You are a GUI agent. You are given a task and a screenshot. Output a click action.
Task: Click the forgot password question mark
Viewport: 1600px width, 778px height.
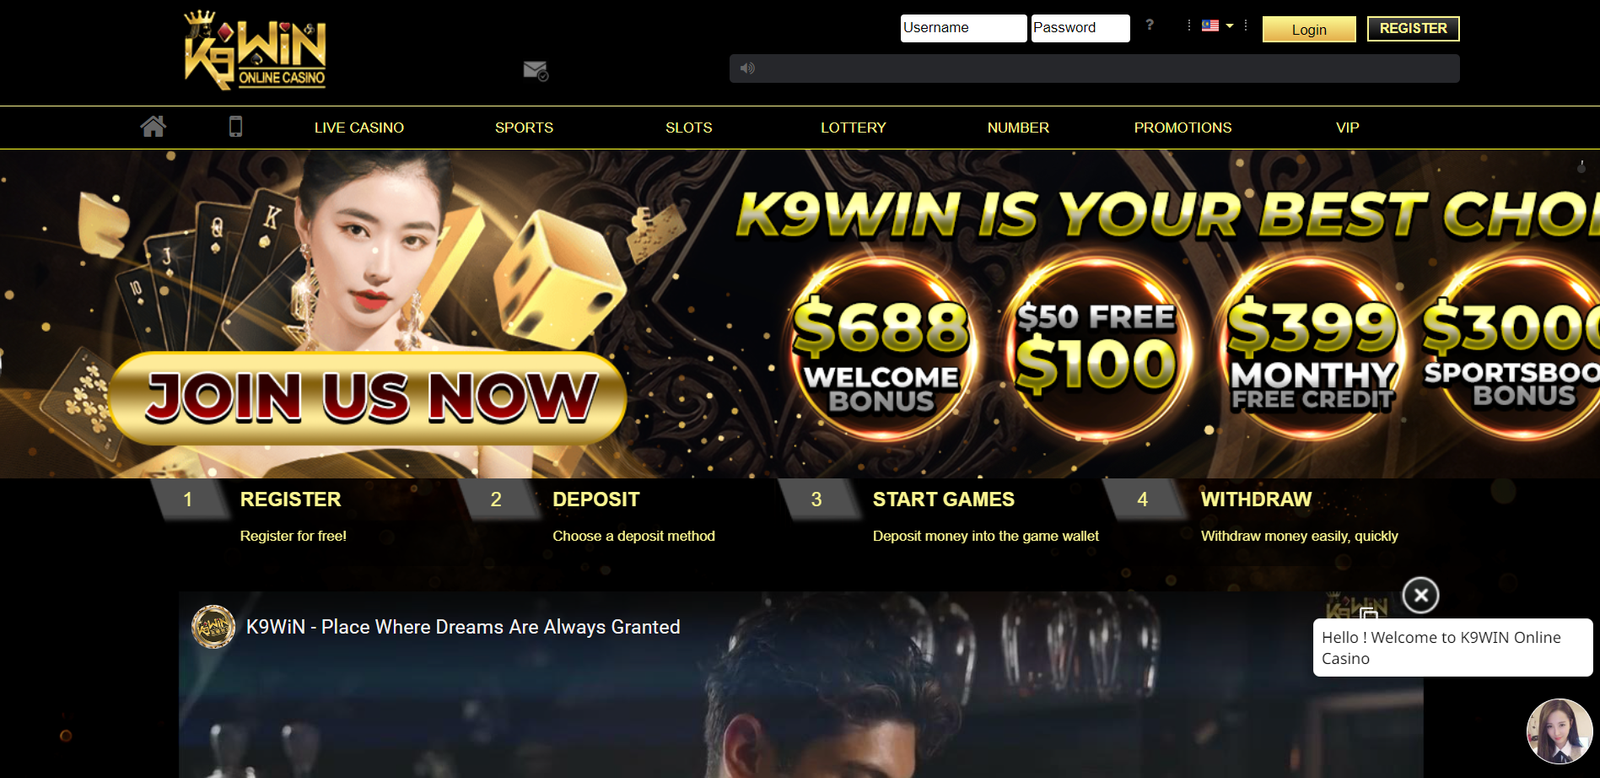pyautogui.click(x=1150, y=25)
